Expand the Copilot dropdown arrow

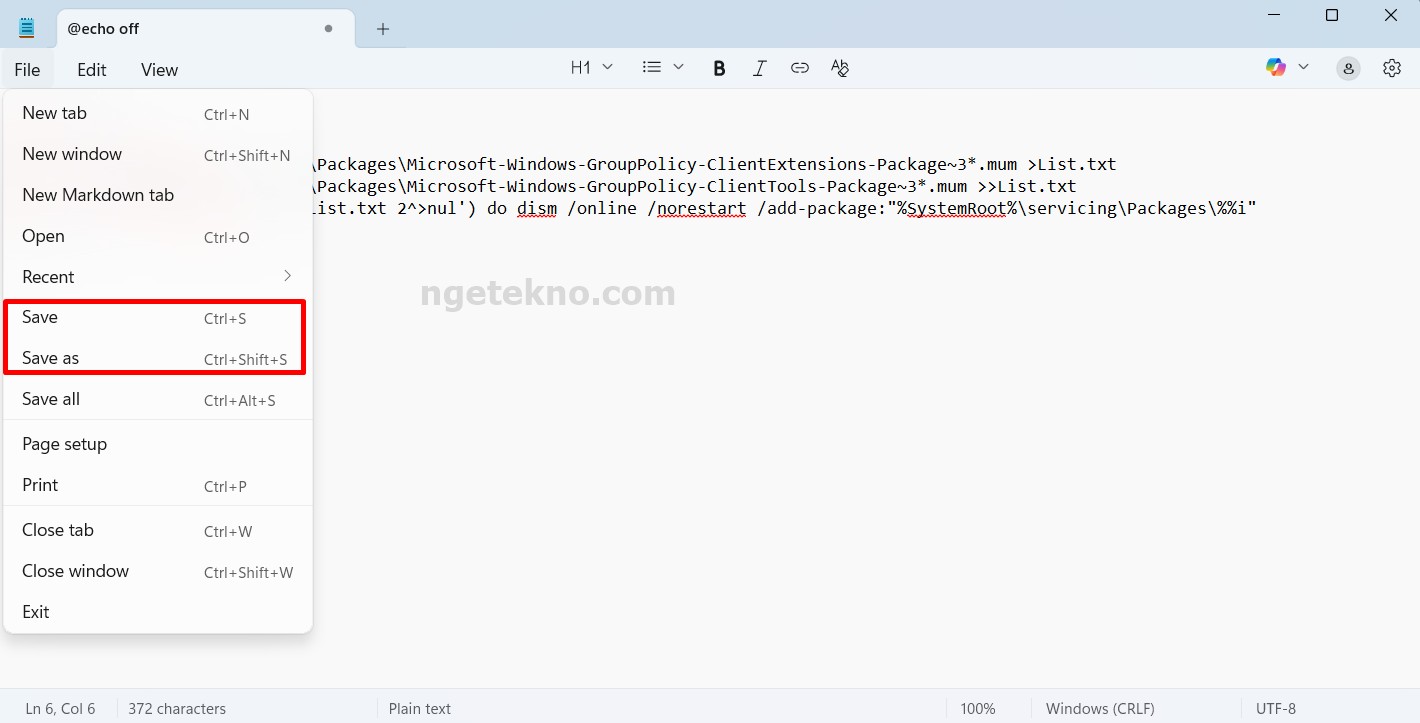click(x=1303, y=67)
